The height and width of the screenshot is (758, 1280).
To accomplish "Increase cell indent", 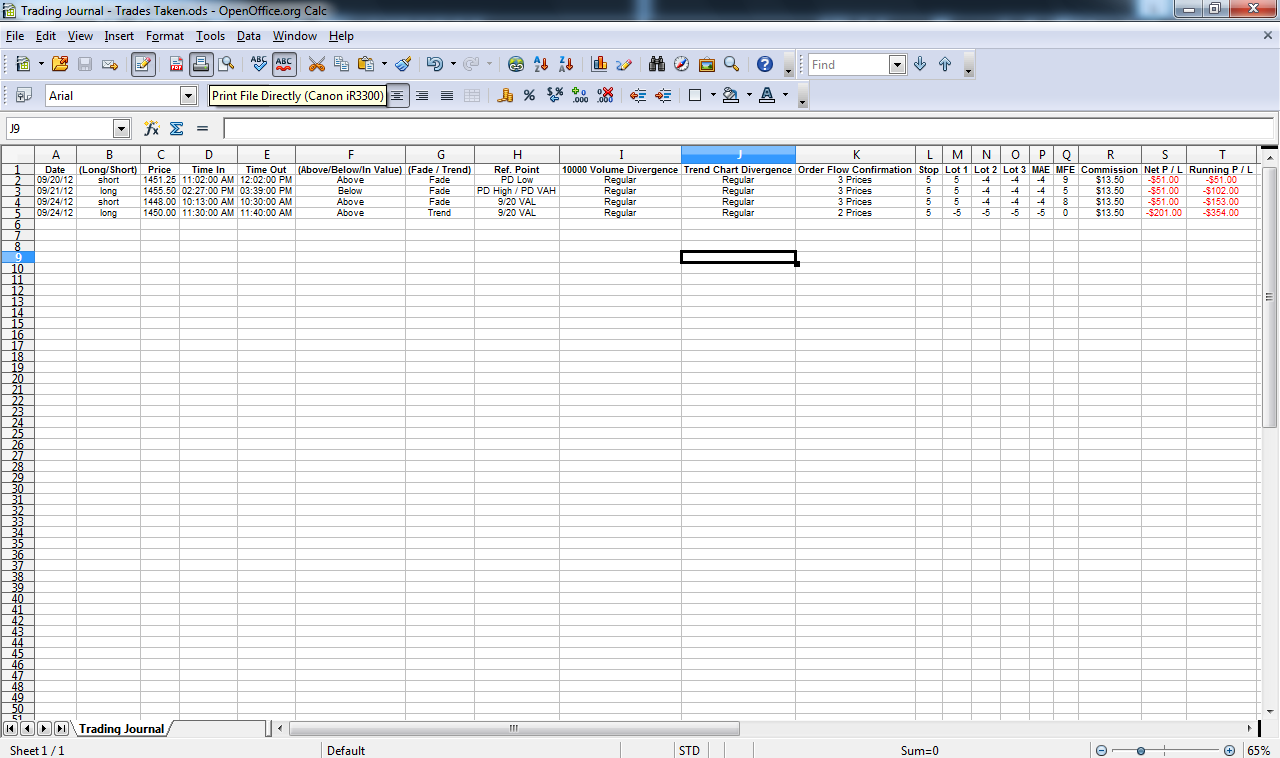I will (663, 95).
